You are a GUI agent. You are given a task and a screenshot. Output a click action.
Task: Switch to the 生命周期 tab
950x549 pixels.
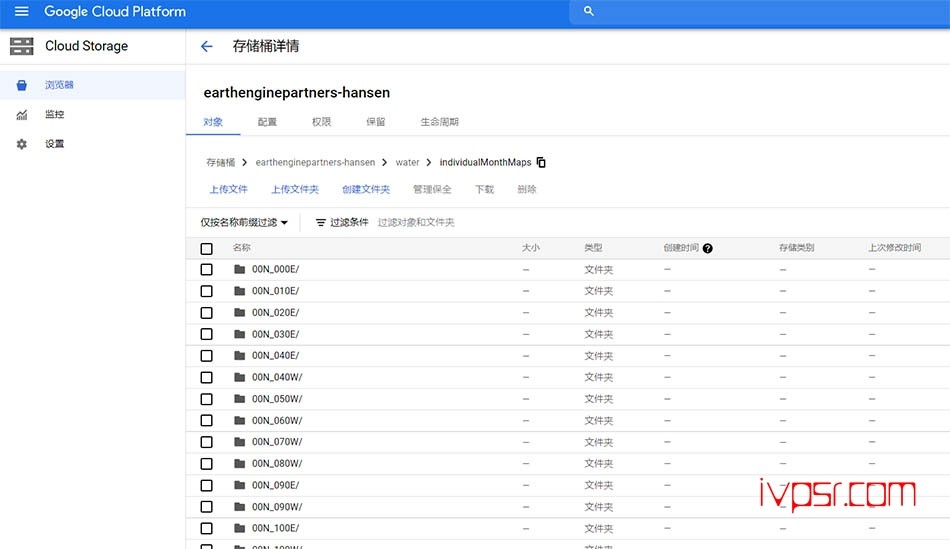click(440, 122)
